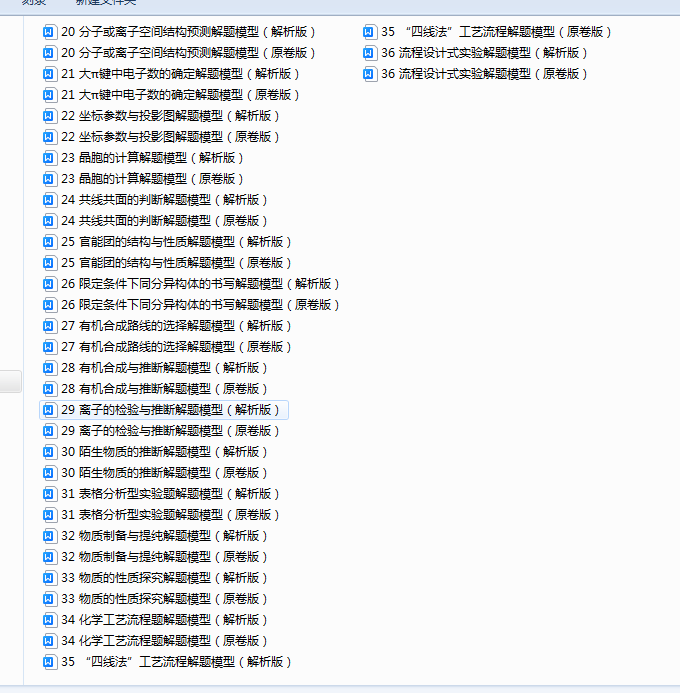The width and height of the screenshot is (680, 693).
Task: Select file icon of 25 官能团的结构与性质 (原卷版)
Action: coord(50,262)
